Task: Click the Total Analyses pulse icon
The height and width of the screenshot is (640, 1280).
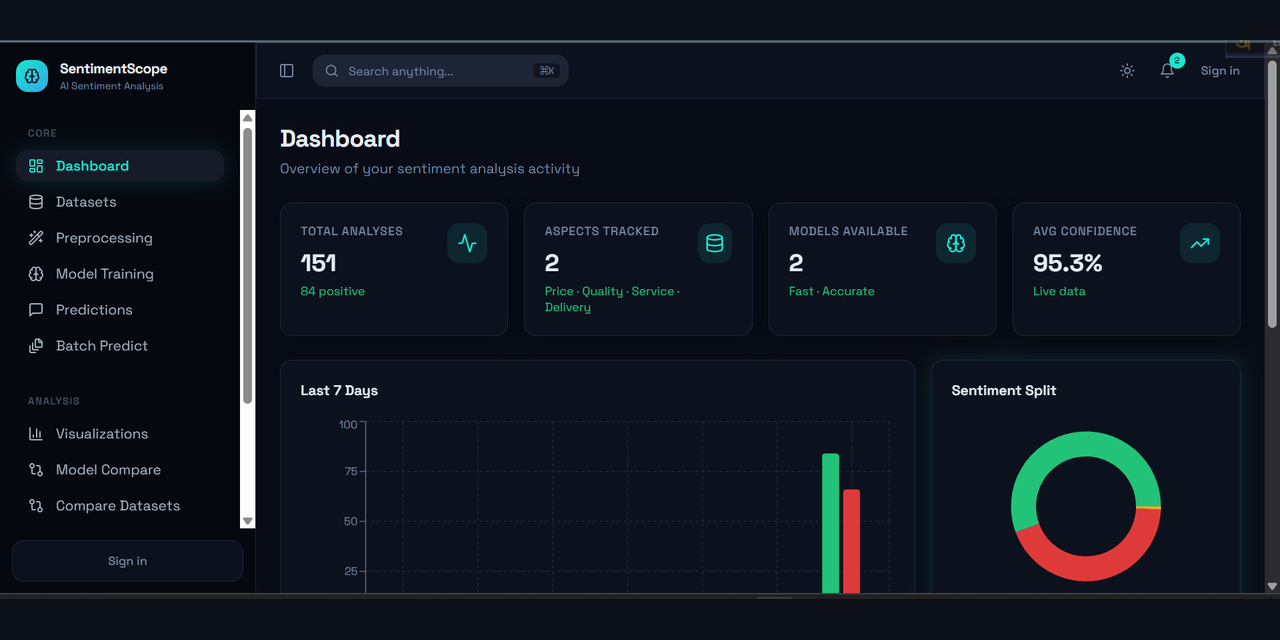Action: (467, 243)
